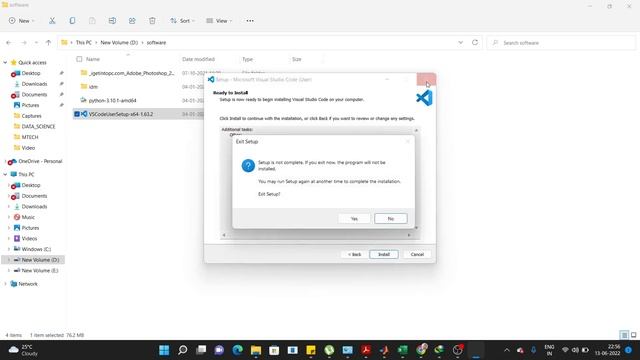Viewport: 640px width, 360px height.
Task: Open Task View on the taskbar
Action: coord(201,350)
